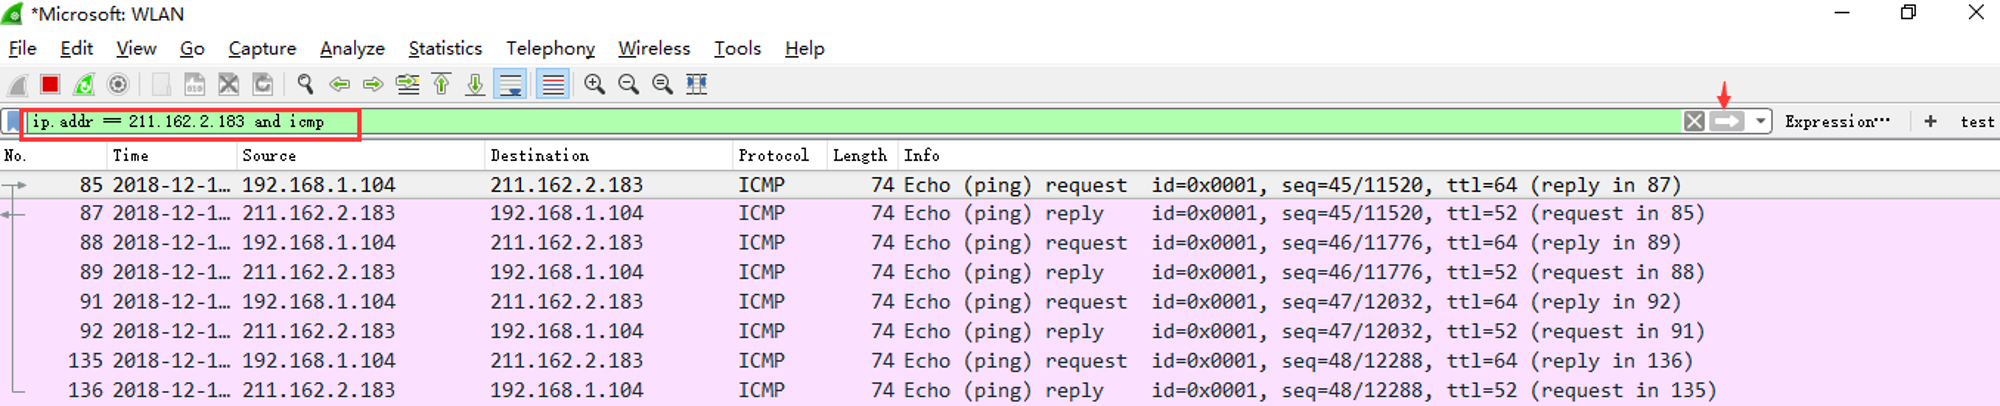Screen dimensions: 2000x406
Task: Toggle packet colorization rules button
Action: coord(552,84)
